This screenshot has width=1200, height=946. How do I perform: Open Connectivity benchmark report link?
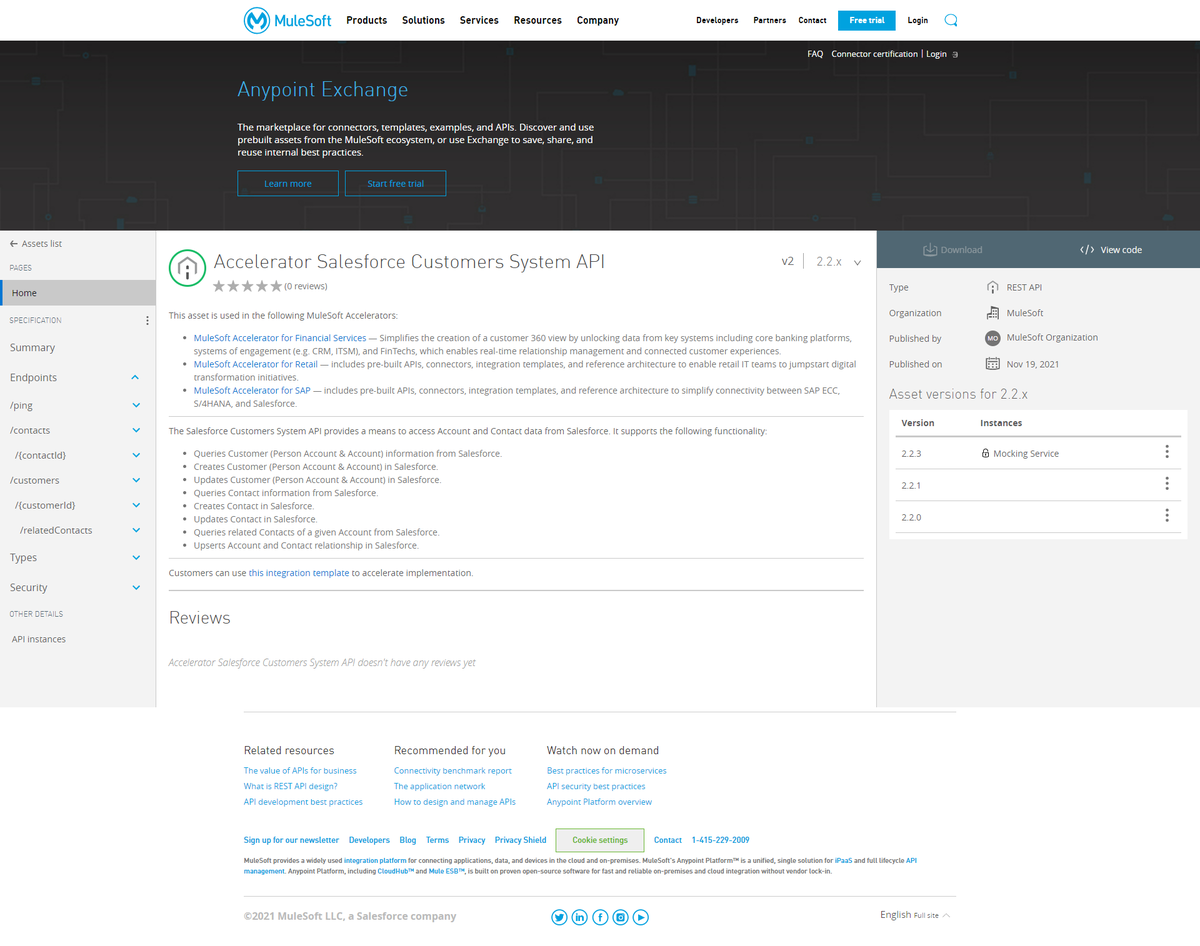click(453, 771)
